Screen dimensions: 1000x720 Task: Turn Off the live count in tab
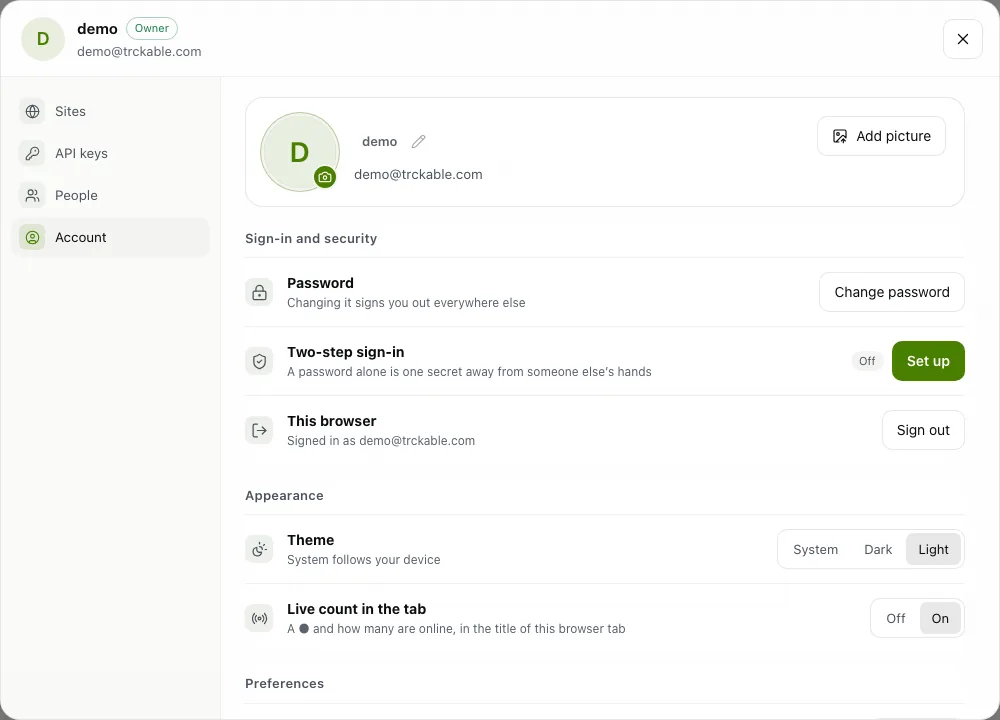[896, 619]
